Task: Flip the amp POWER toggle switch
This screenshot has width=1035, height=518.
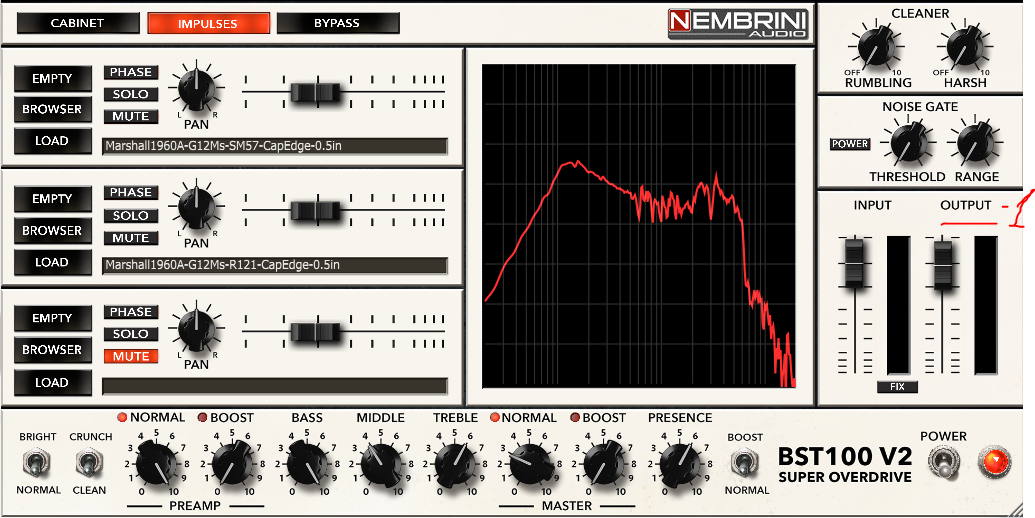Action: [943, 462]
